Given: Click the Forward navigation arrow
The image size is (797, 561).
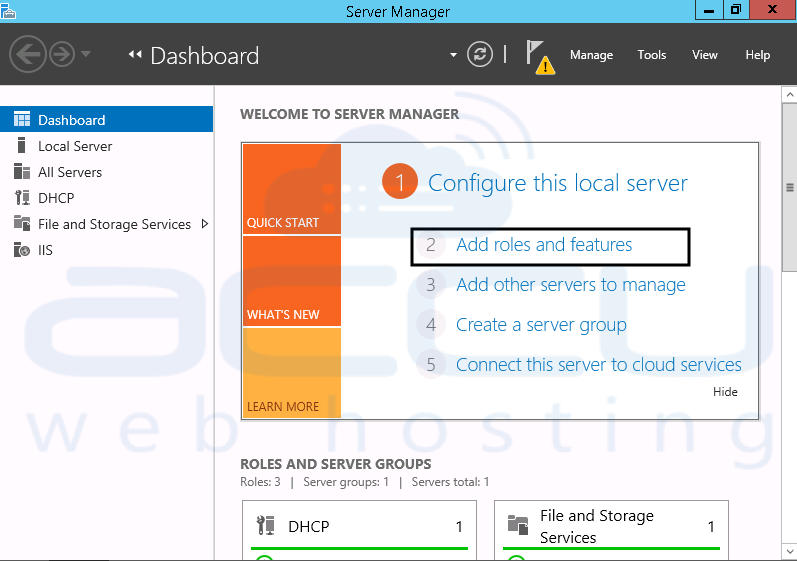Looking at the screenshot, I should [62, 54].
